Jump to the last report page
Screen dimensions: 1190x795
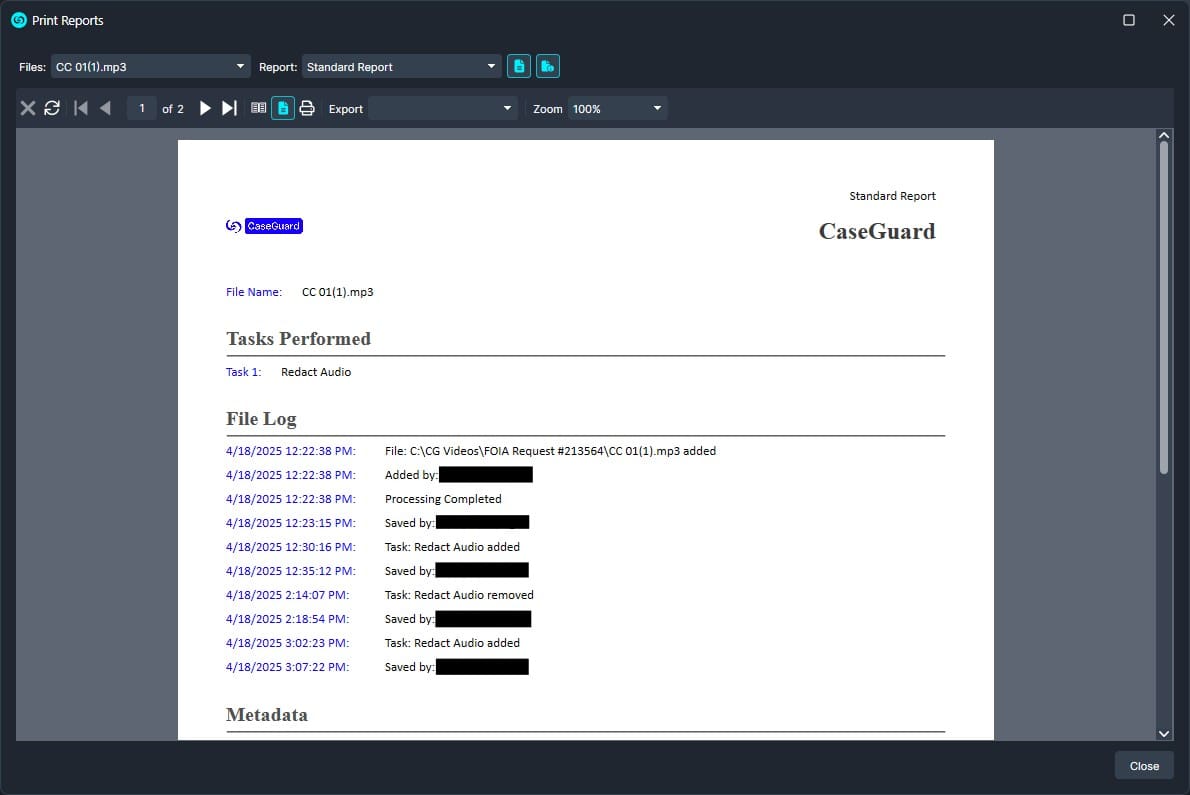coord(229,108)
